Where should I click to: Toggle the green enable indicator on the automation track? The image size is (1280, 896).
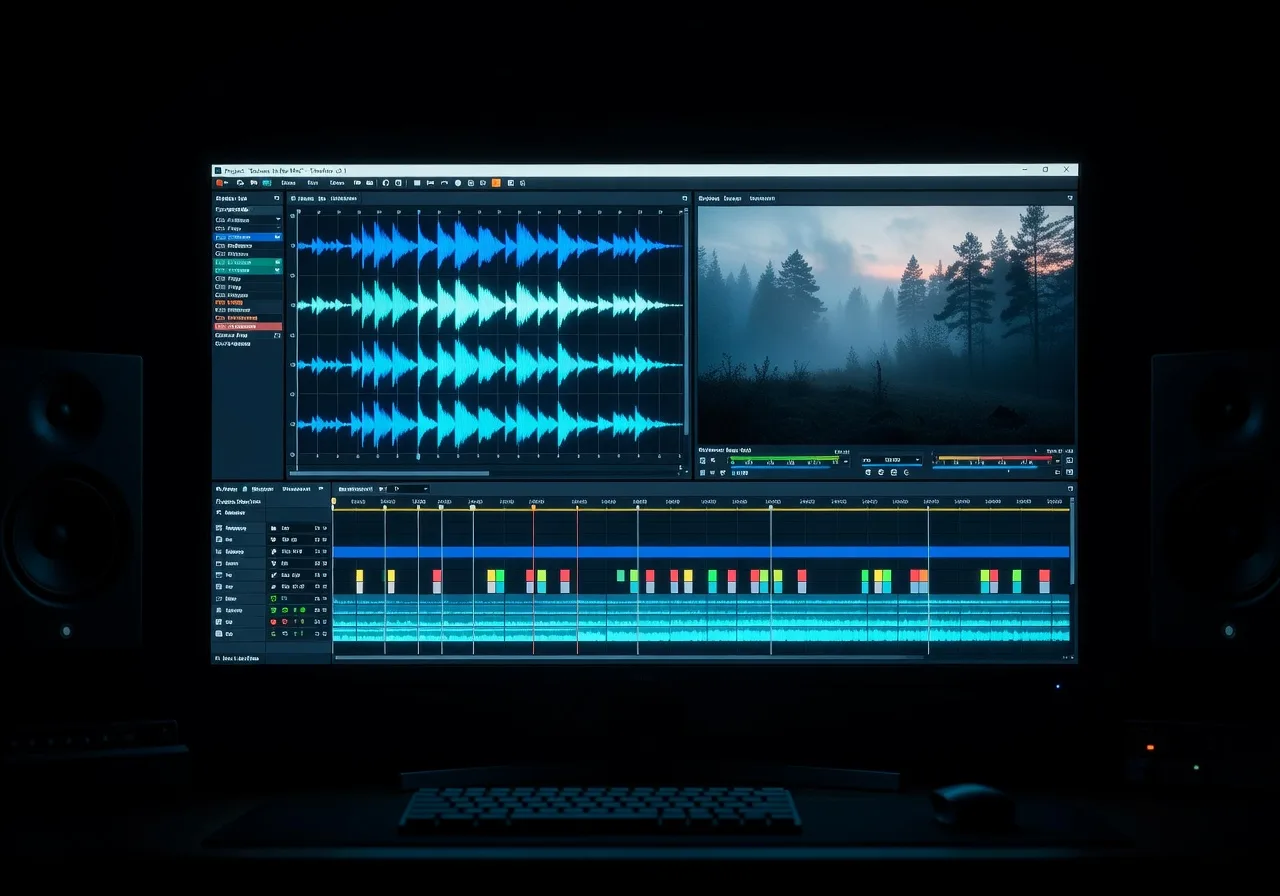click(301, 610)
